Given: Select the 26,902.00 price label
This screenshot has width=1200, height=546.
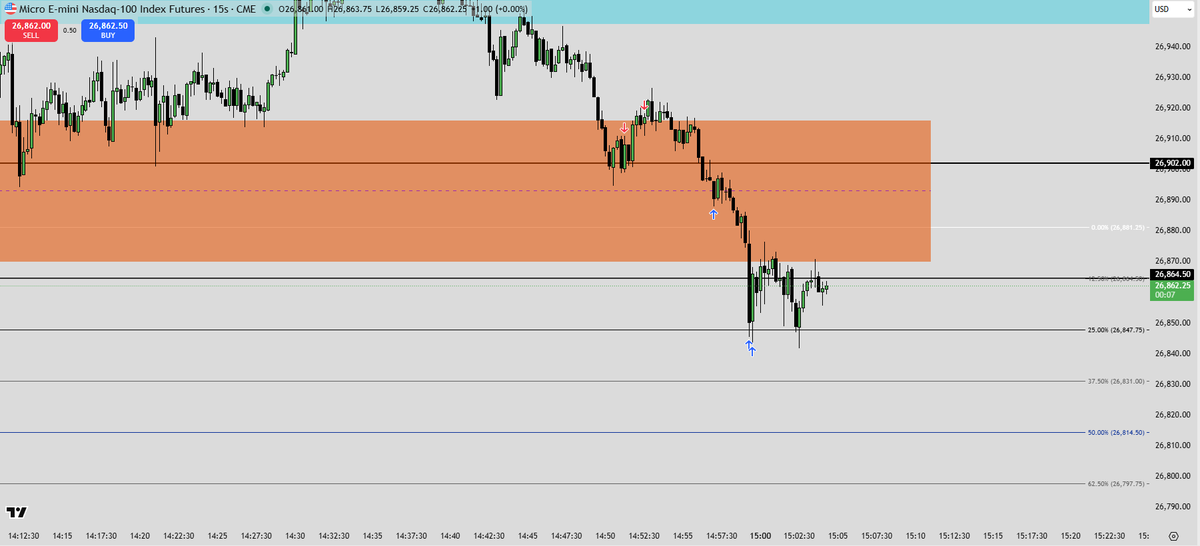Looking at the screenshot, I should [1172, 162].
